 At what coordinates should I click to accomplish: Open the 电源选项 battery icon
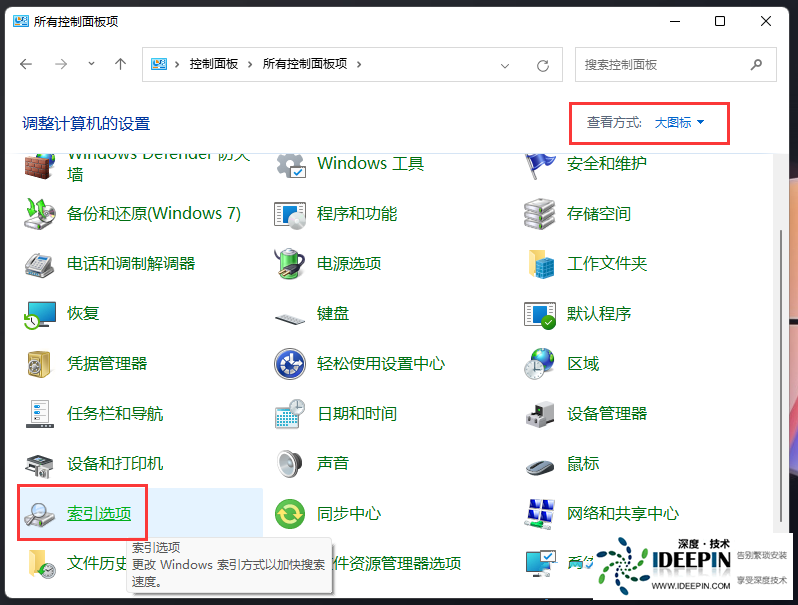click(x=290, y=263)
